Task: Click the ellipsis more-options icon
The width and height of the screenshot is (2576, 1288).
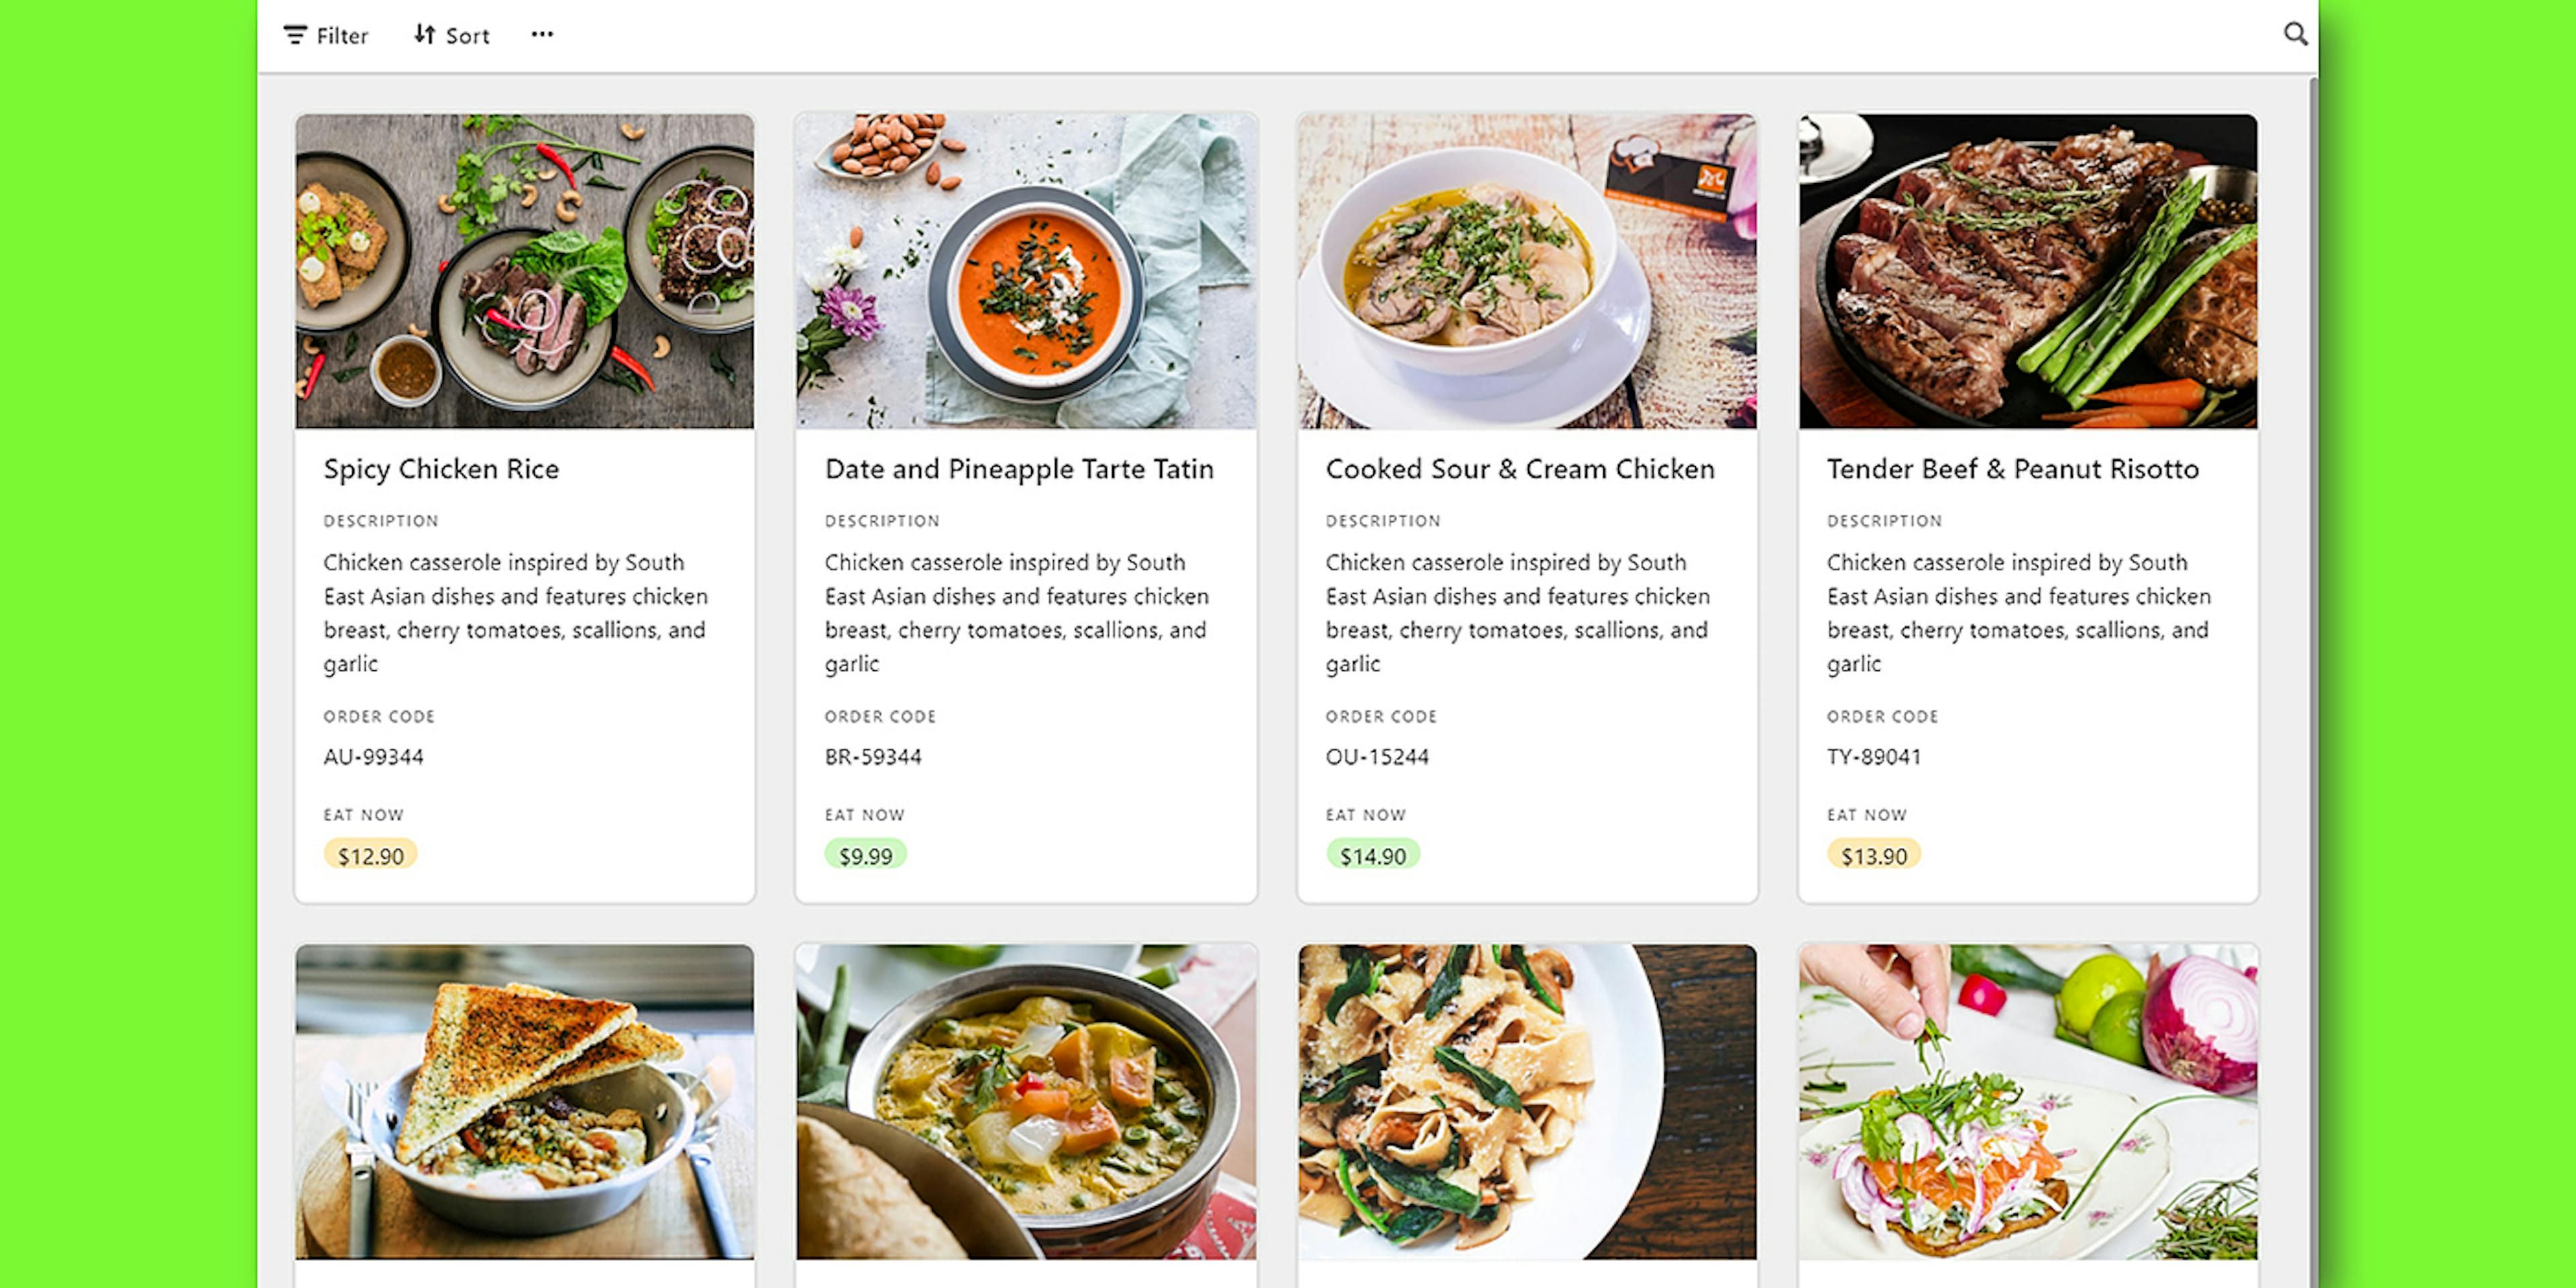Action: (x=542, y=35)
